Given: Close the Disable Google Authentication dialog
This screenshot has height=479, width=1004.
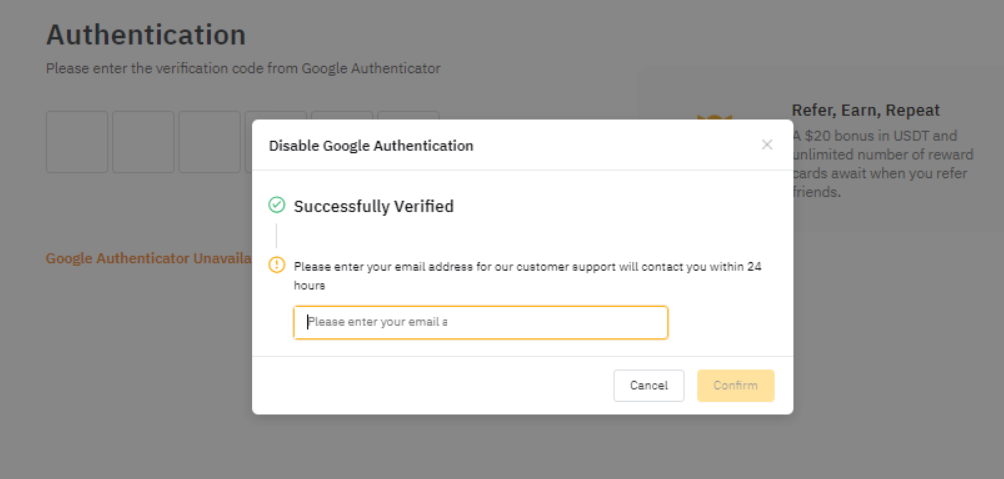Looking at the screenshot, I should coord(767,145).
